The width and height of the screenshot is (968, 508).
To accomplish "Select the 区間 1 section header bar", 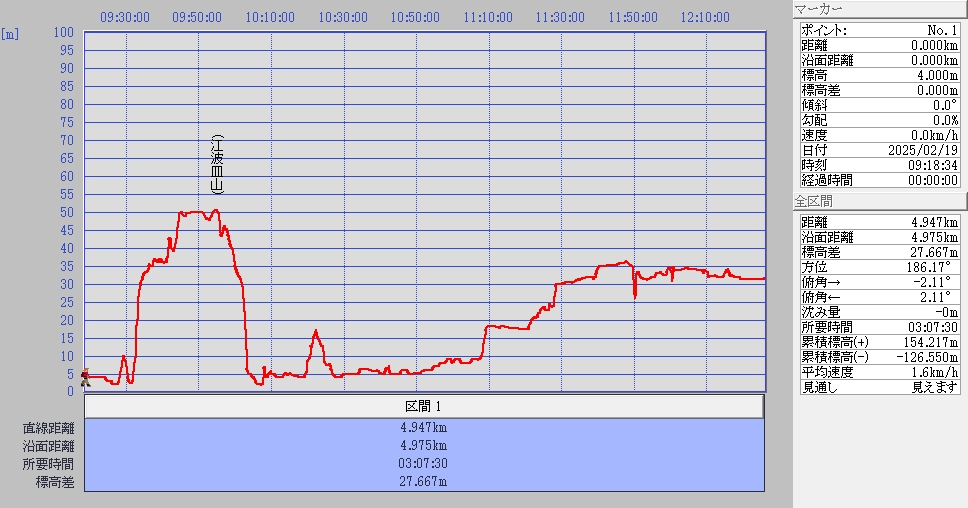I will (x=423, y=407).
